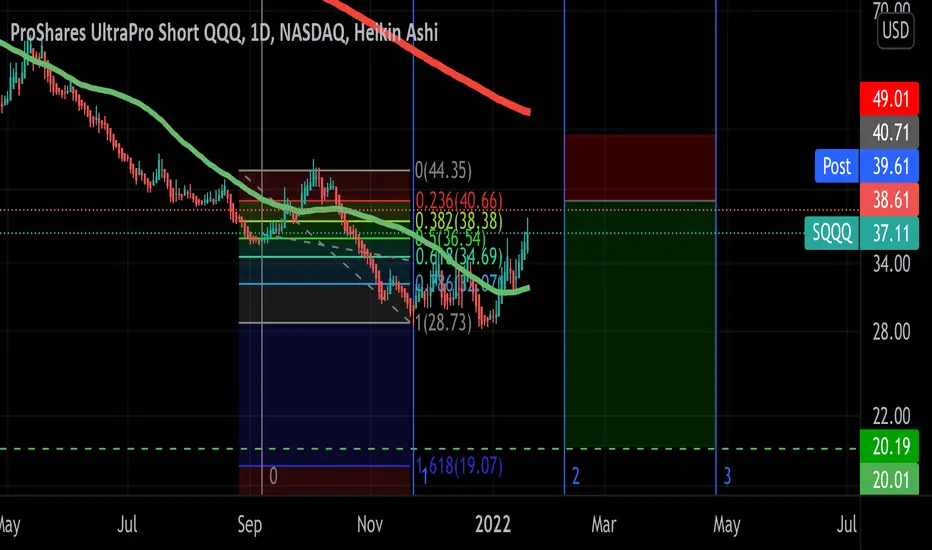
Task: Click the Mar label on time axis
Action: (604, 524)
